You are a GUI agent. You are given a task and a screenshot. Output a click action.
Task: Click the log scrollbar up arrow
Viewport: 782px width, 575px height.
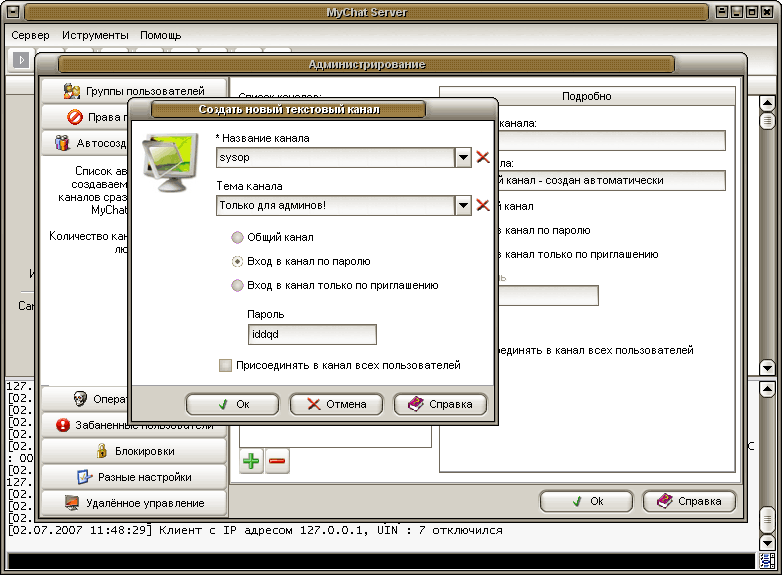click(767, 388)
